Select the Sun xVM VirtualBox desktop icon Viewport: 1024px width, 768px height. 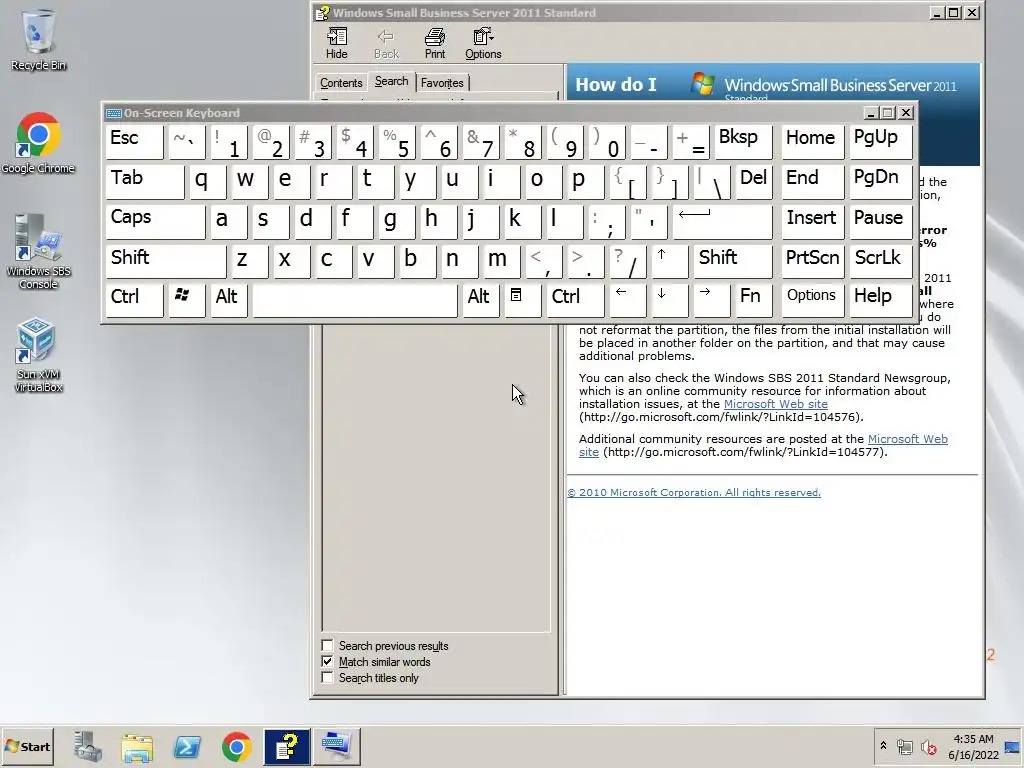[39, 355]
